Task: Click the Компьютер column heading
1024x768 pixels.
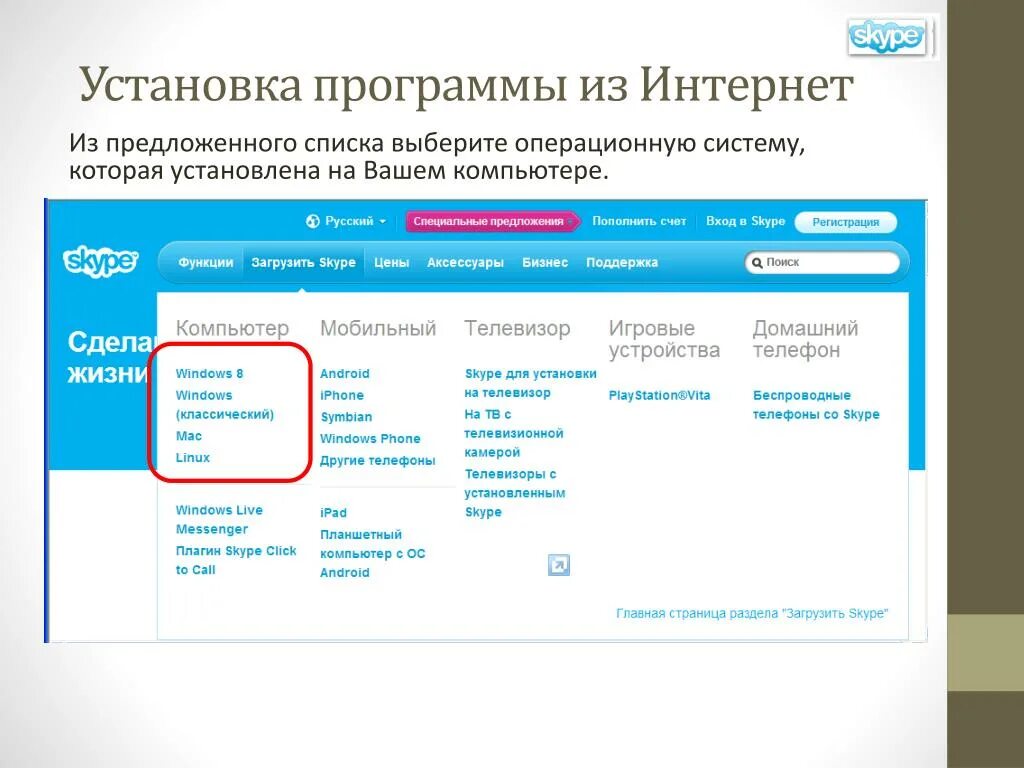Action: click(232, 328)
